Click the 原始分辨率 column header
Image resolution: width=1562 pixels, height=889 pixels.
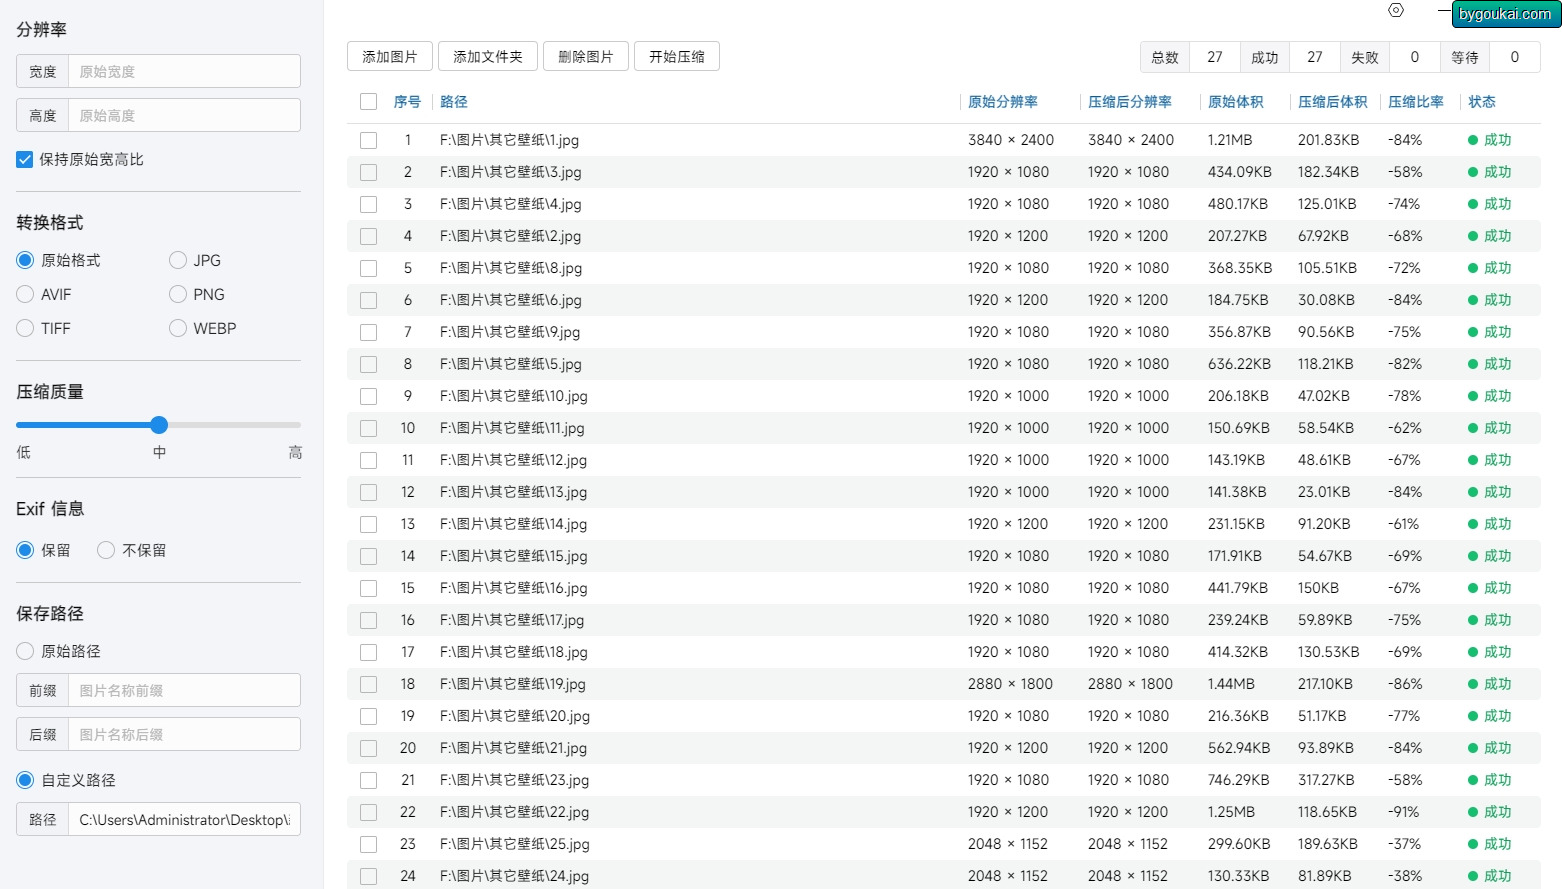click(x=1003, y=101)
